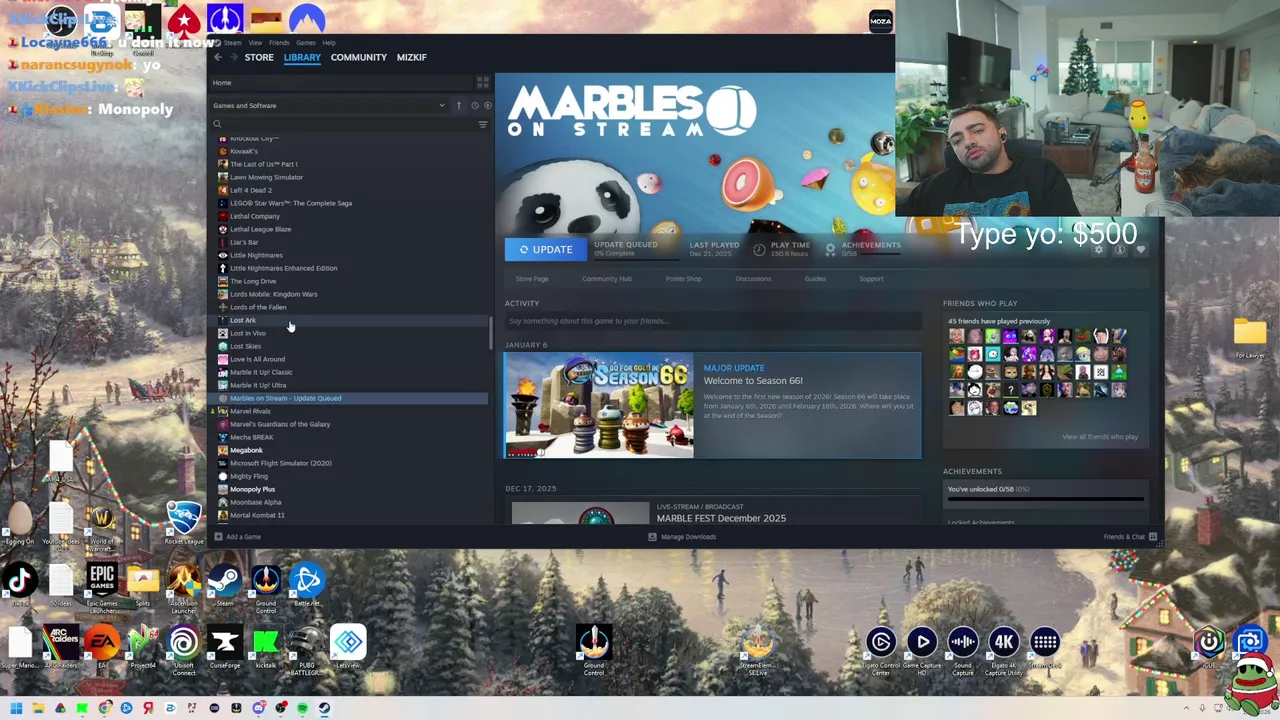Select Liar's Bar in the library list
The width and height of the screenshot is (1280, 720).
[x=244, y=242]
